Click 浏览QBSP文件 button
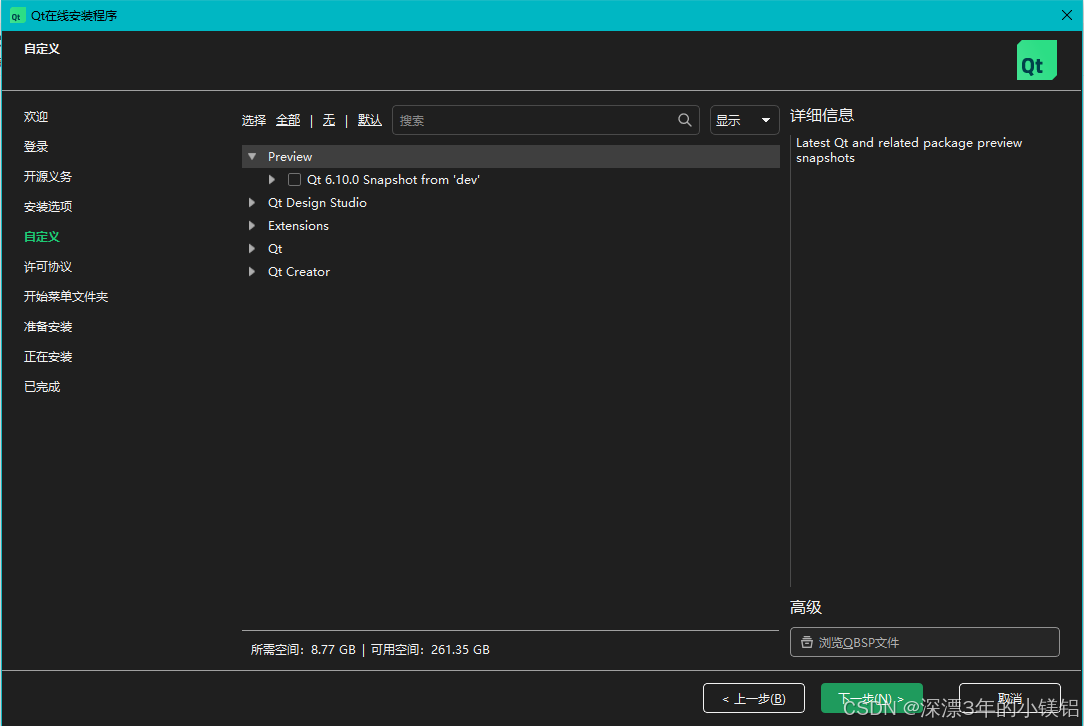1084x726 pixels. click(x=924, y=642)
